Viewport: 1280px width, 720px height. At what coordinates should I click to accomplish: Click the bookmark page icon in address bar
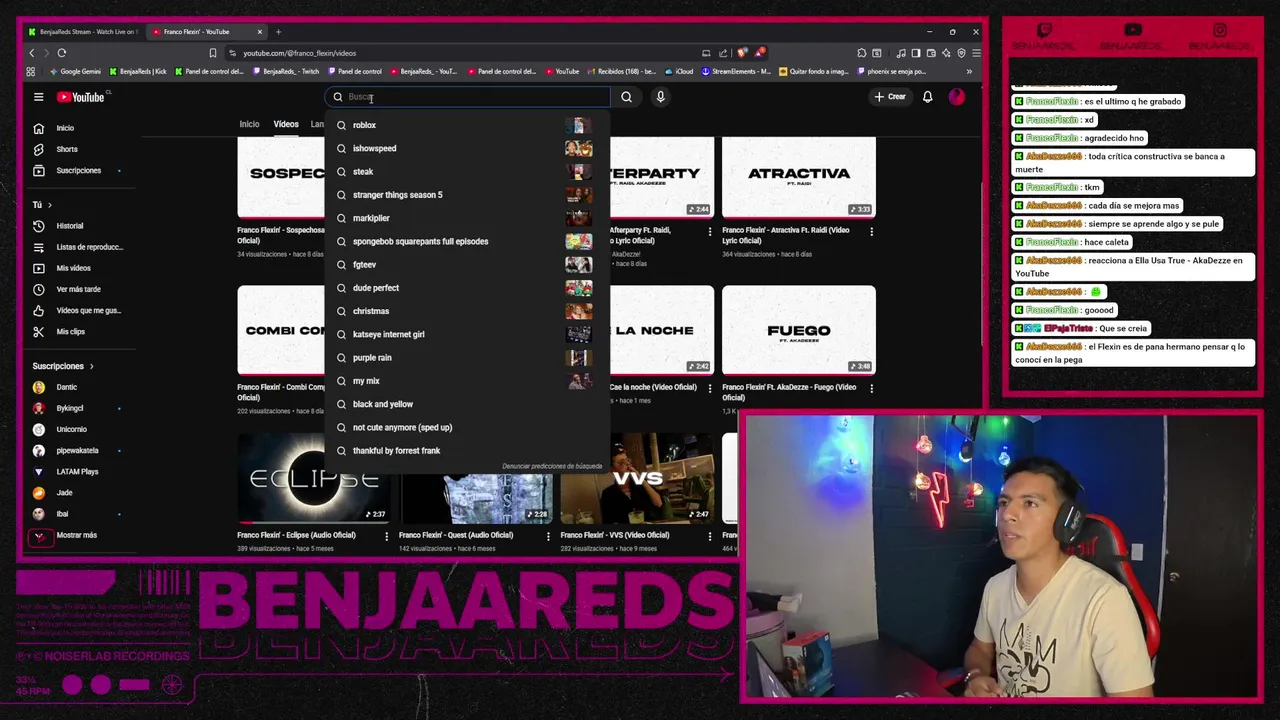(x=212, y=53)
